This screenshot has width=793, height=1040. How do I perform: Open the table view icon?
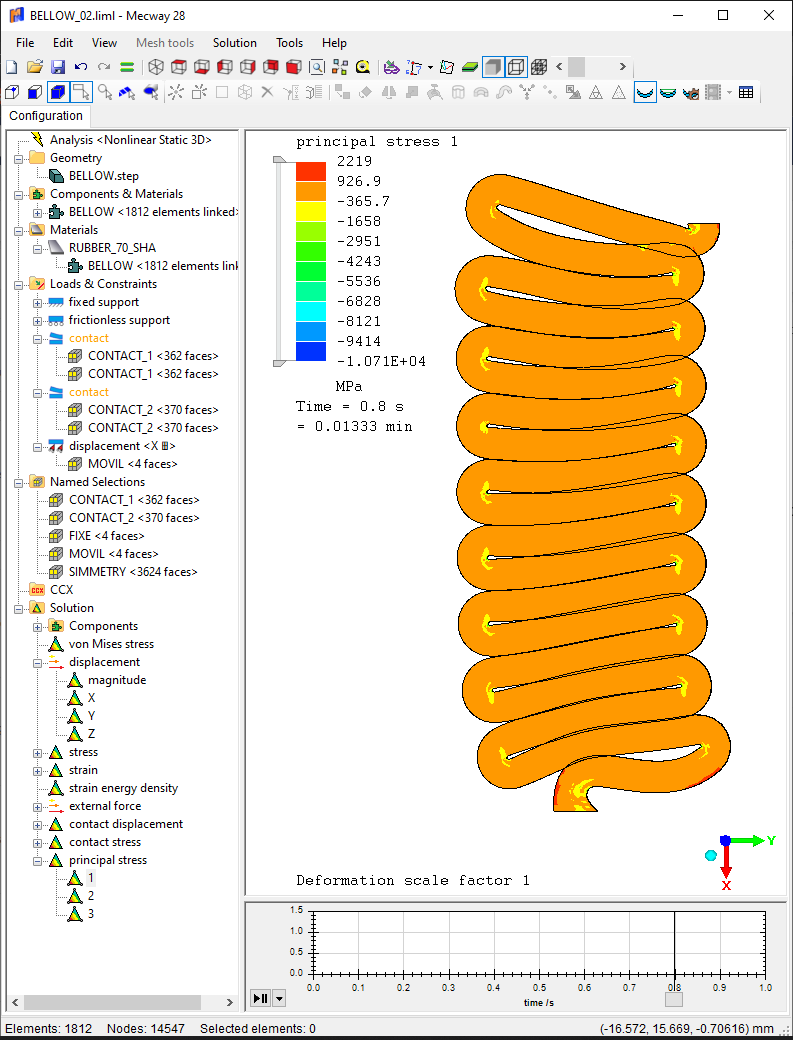(746, 93)
